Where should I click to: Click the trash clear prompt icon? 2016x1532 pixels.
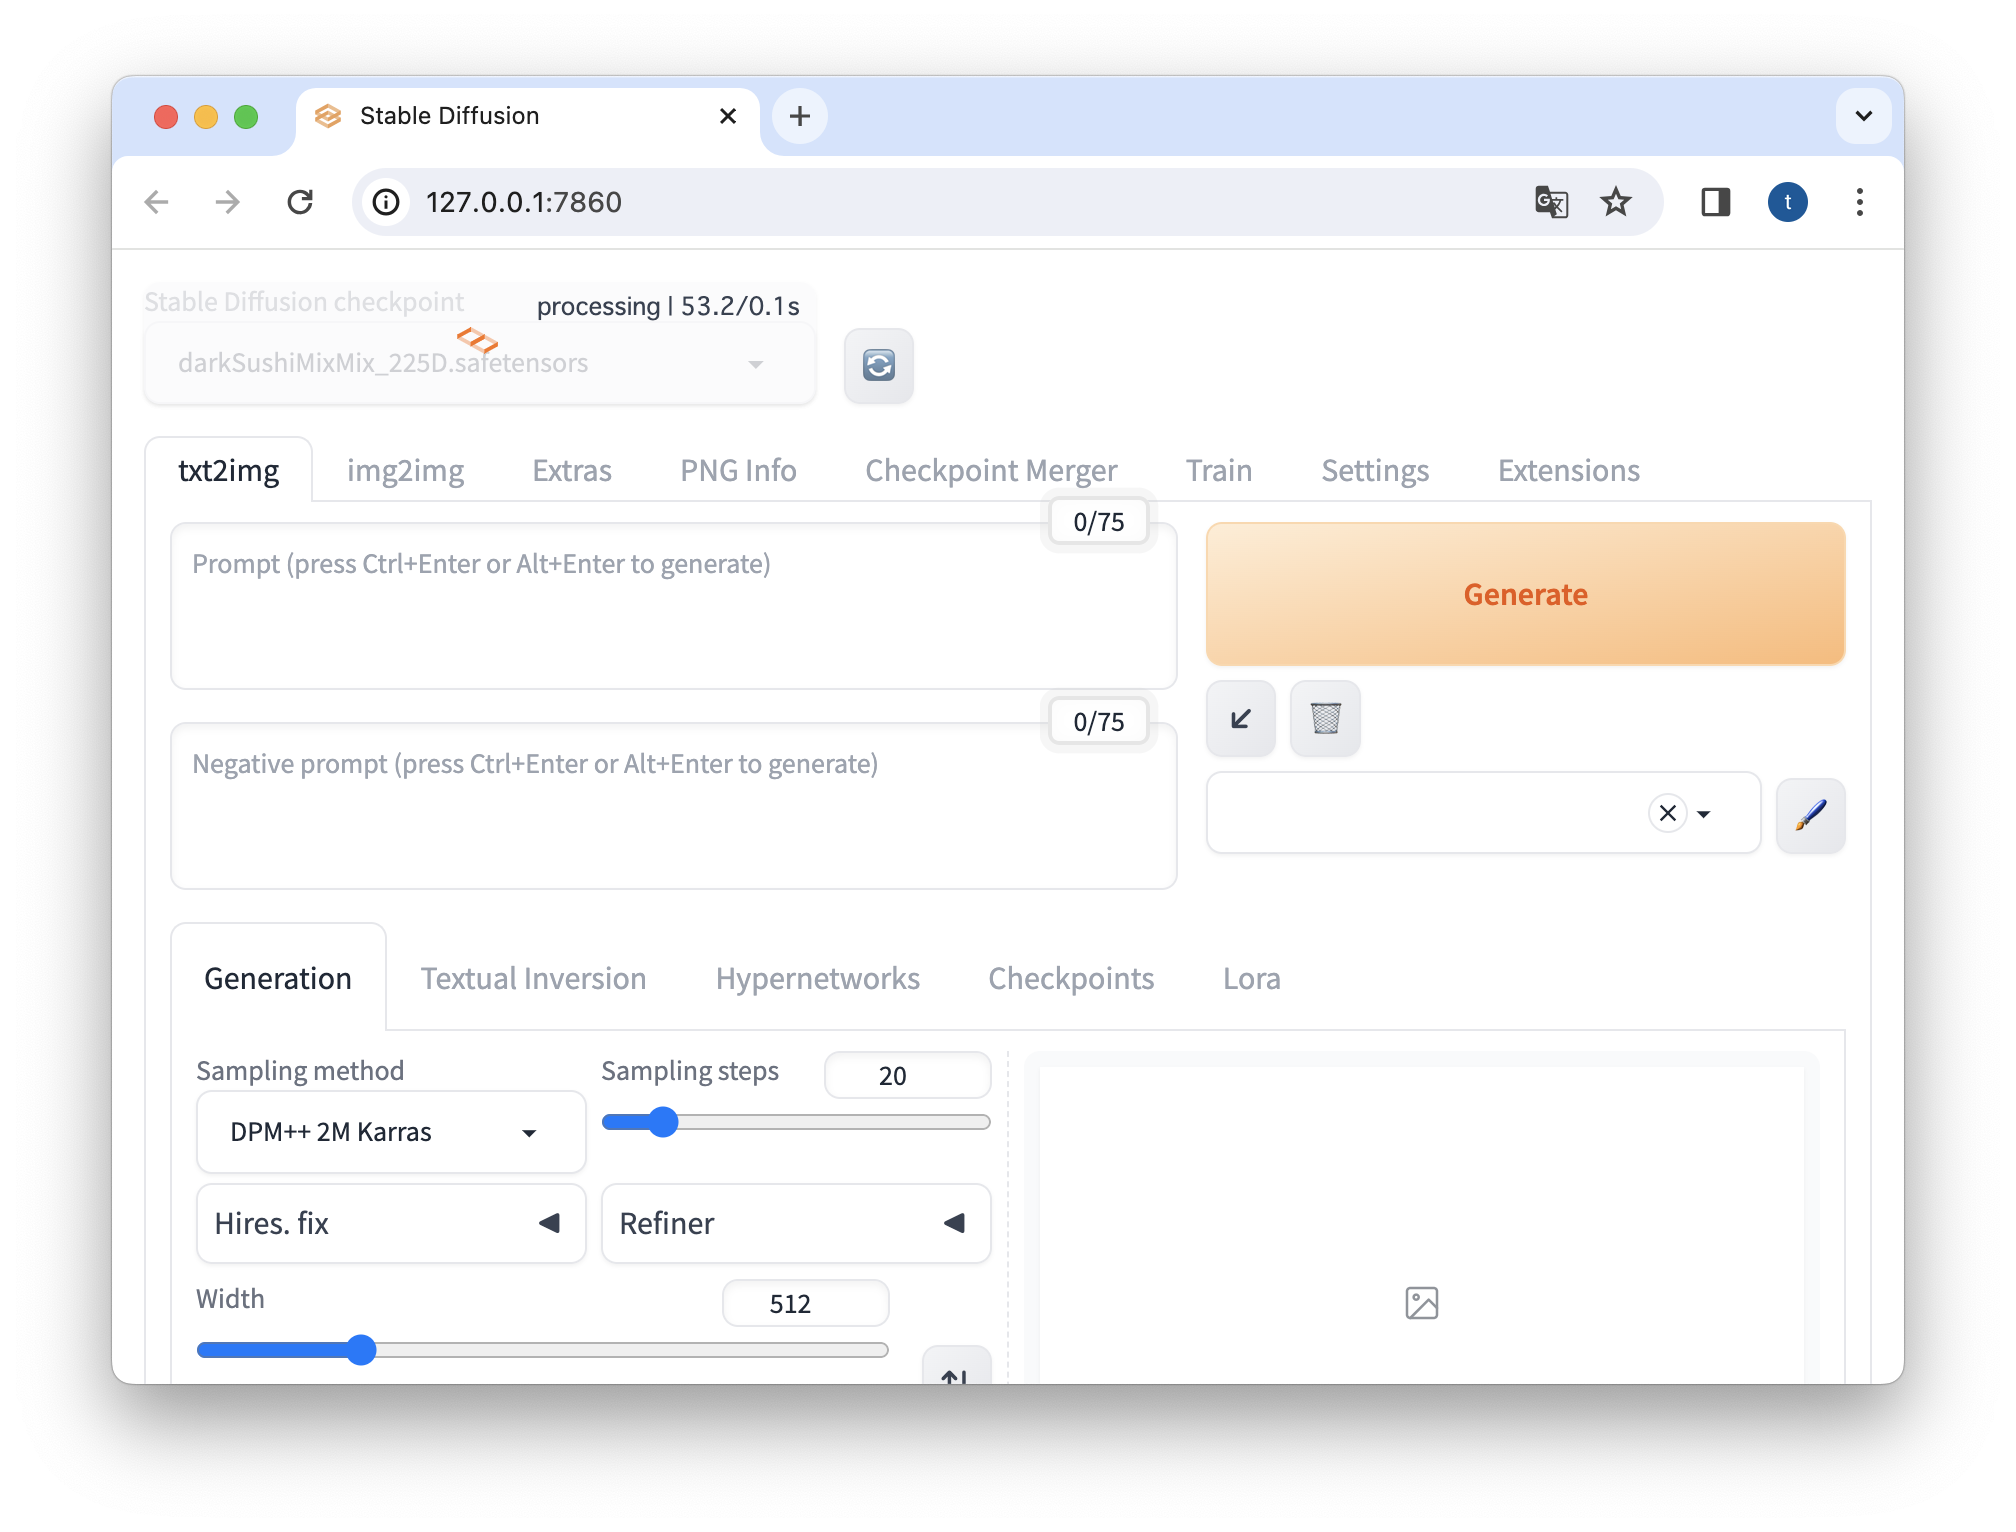pos(1325,719)
